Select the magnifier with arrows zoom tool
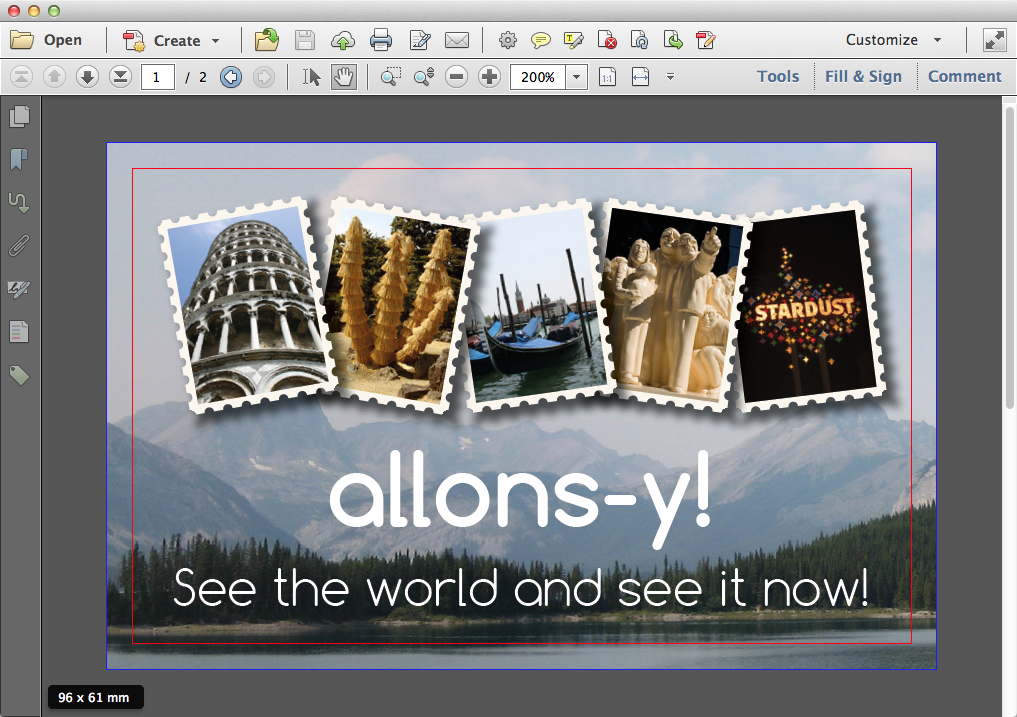 (x=424, y=77)
